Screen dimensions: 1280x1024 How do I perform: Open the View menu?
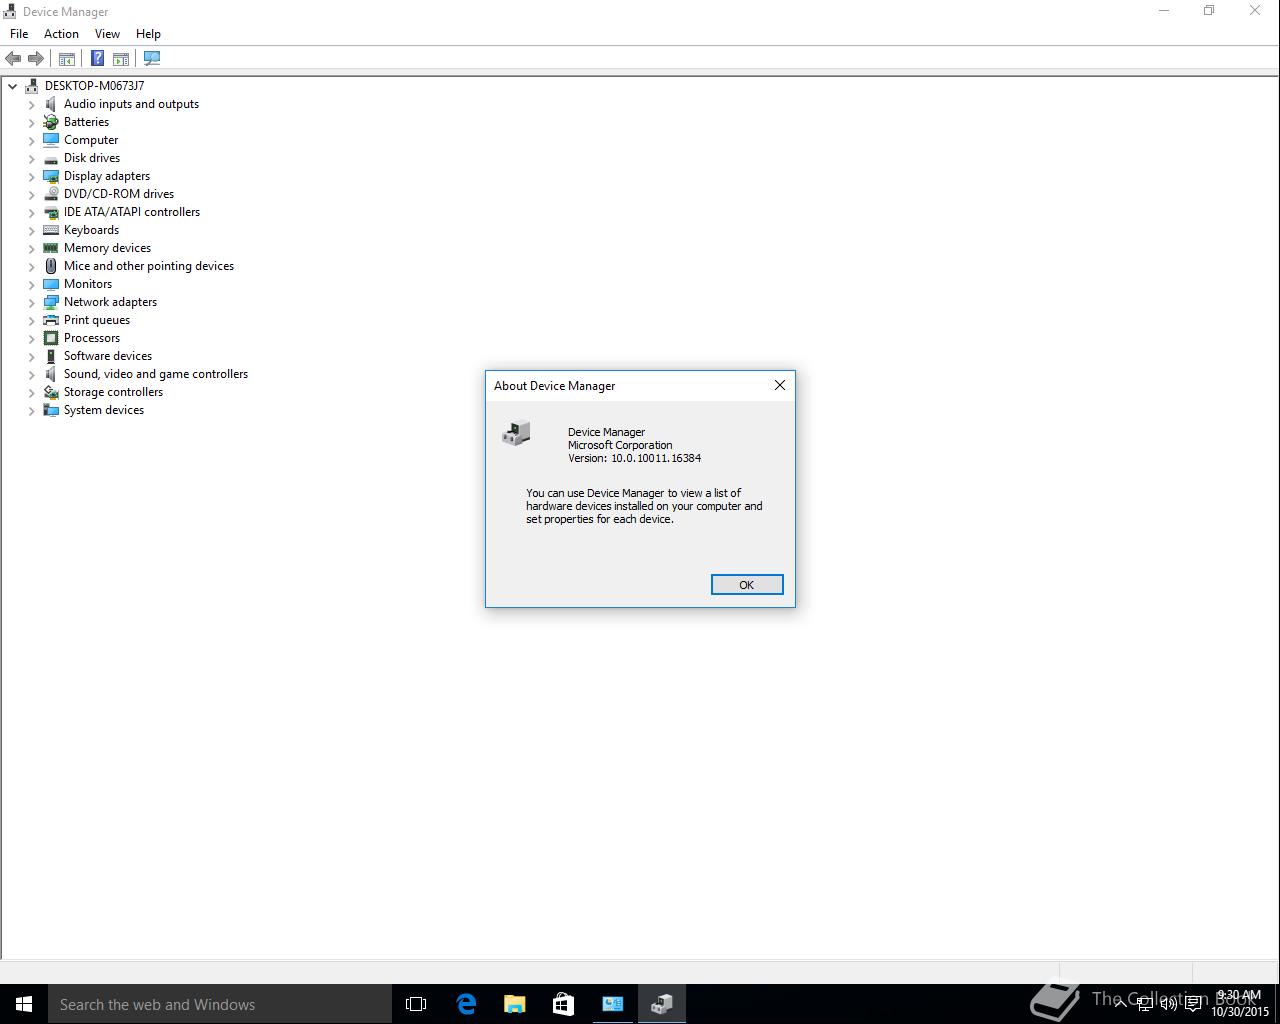(x=107, y=34)
